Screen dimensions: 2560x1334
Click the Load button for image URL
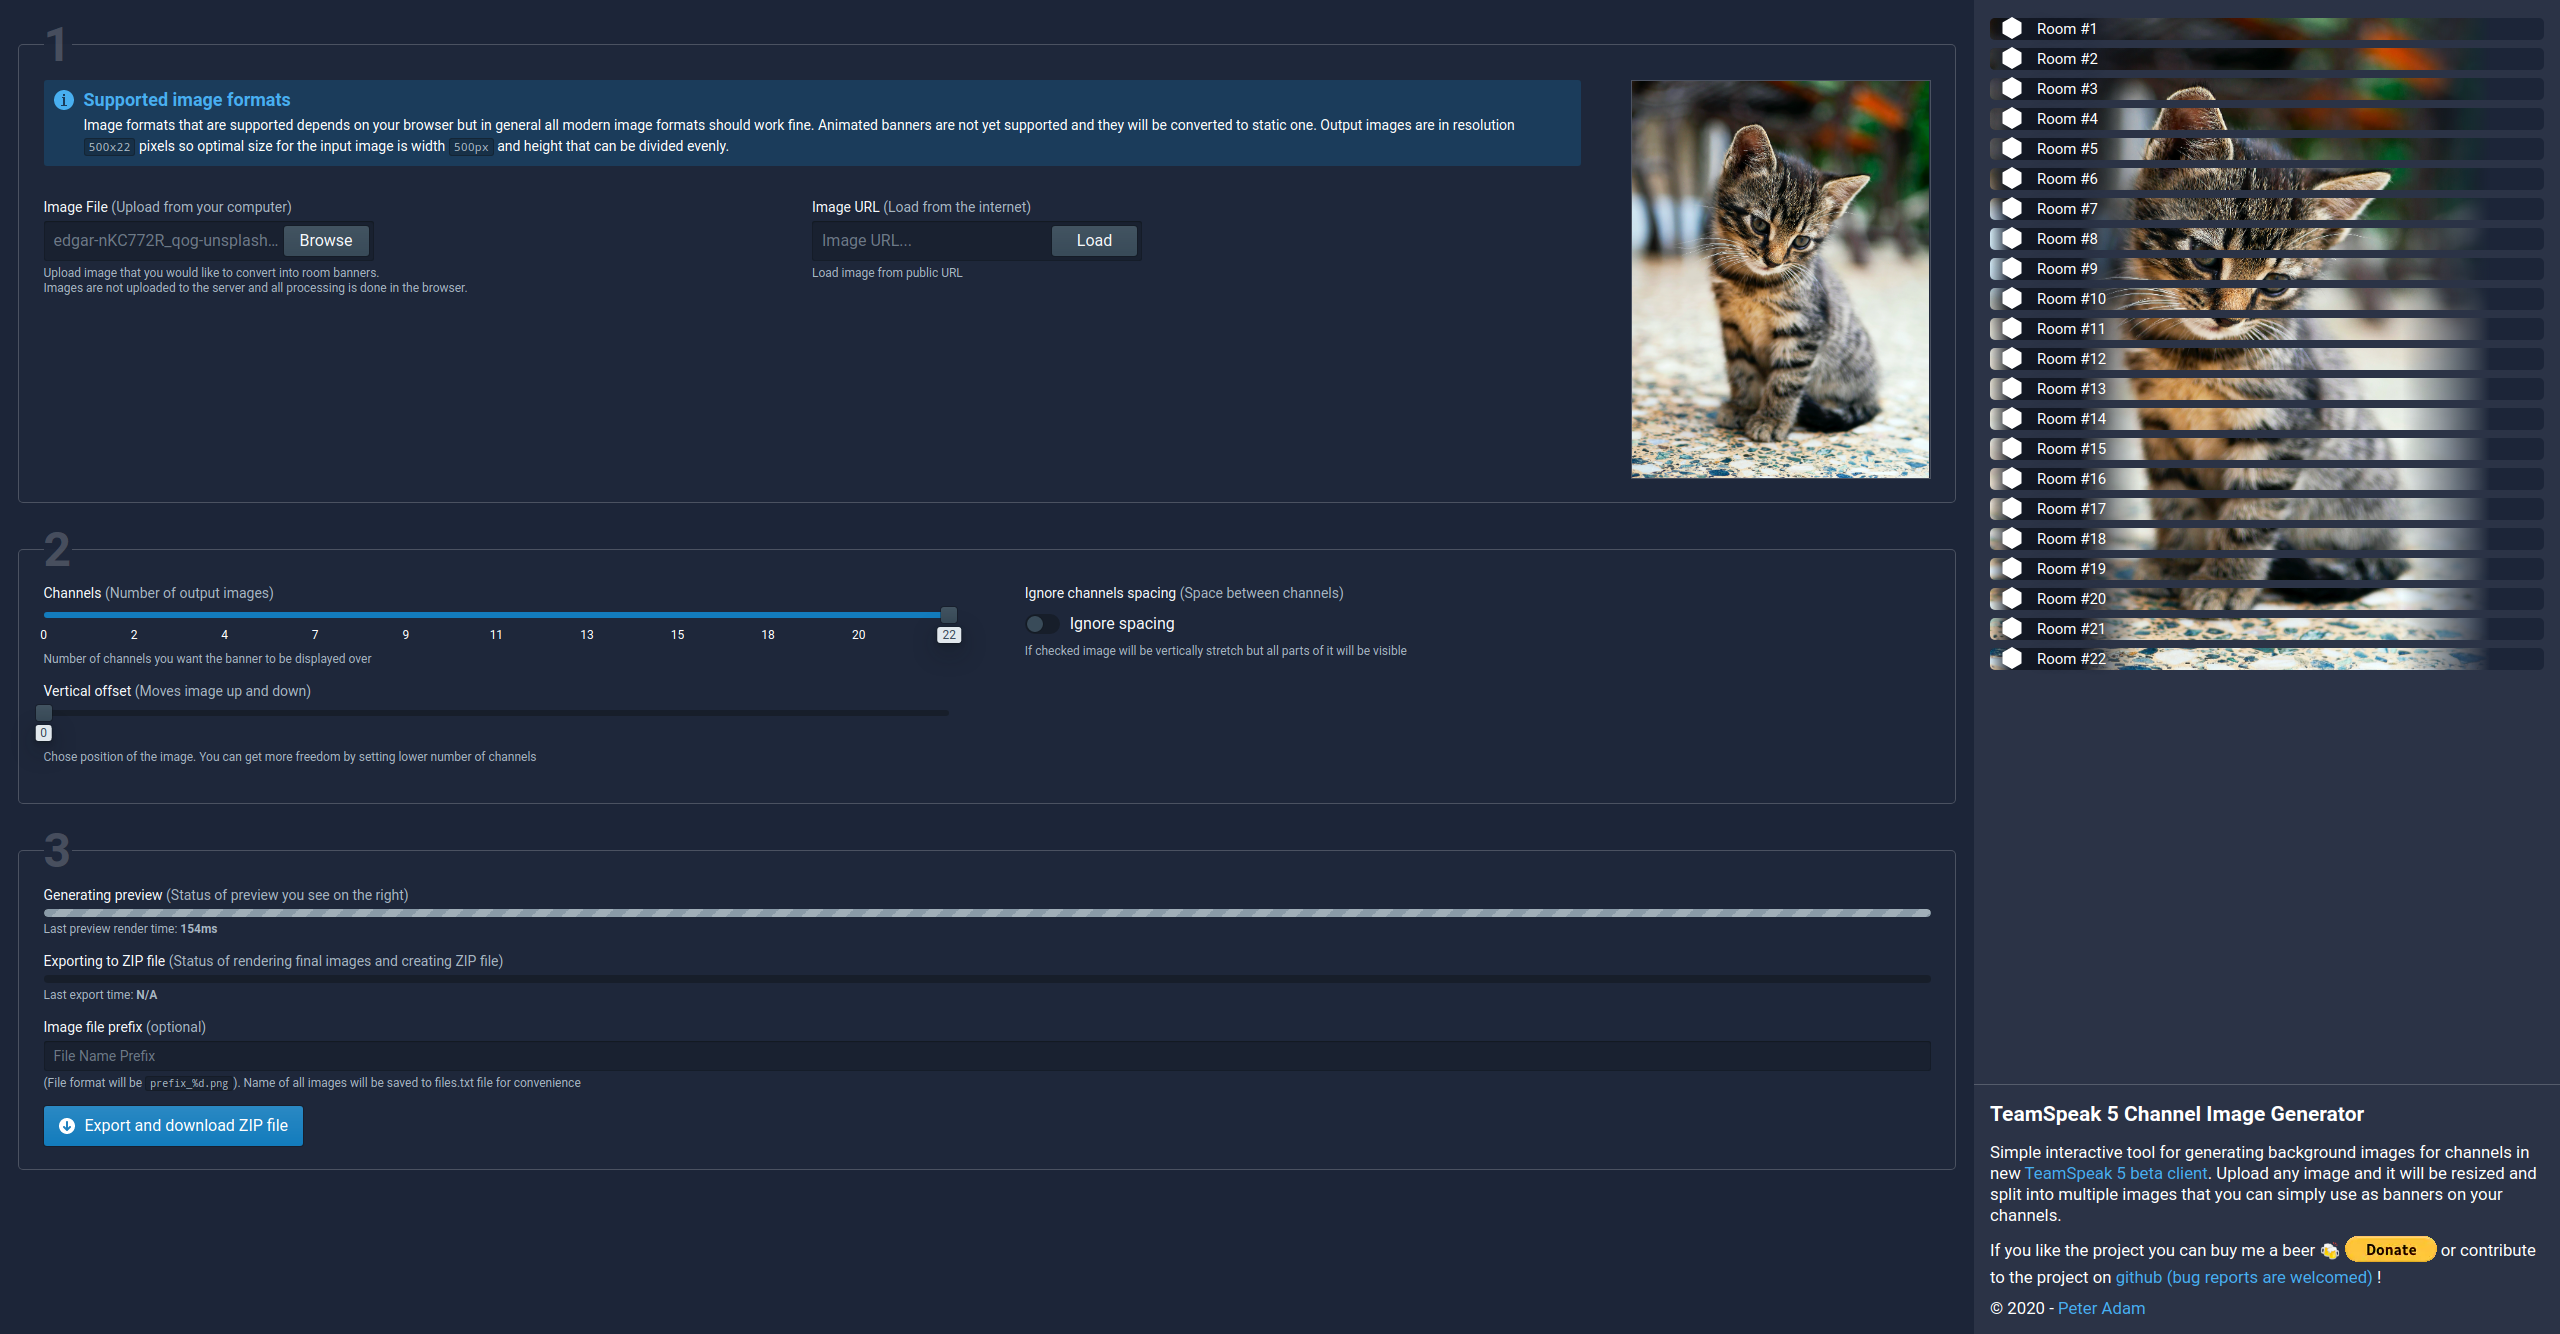click(1094, 241)
